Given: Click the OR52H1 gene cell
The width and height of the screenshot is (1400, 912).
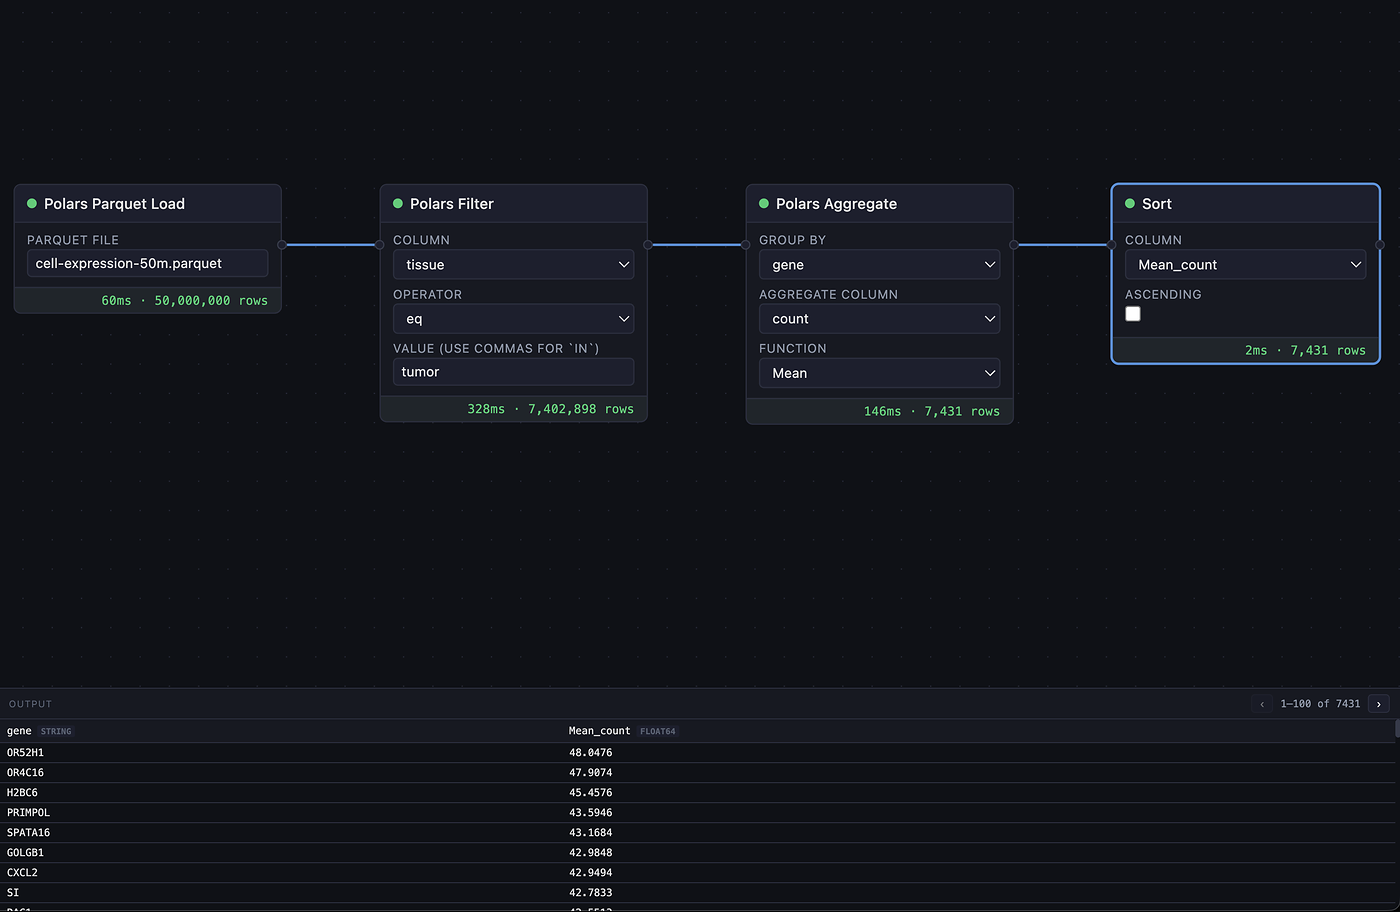Looking at the screenshot, I should [25, 752].
